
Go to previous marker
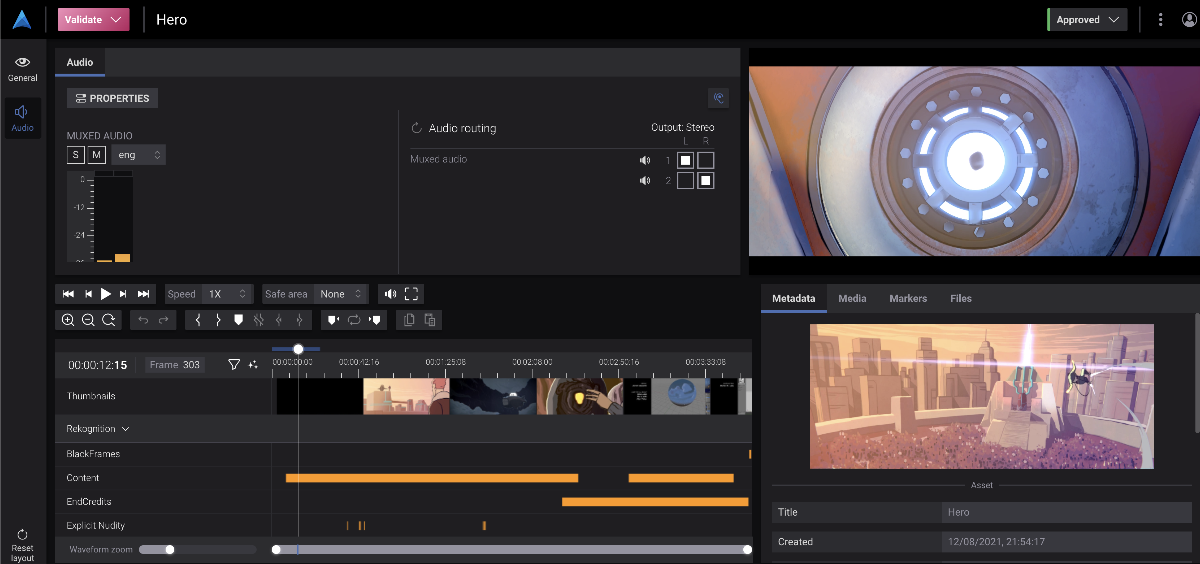pyautogui.click(x=332, y=320)
